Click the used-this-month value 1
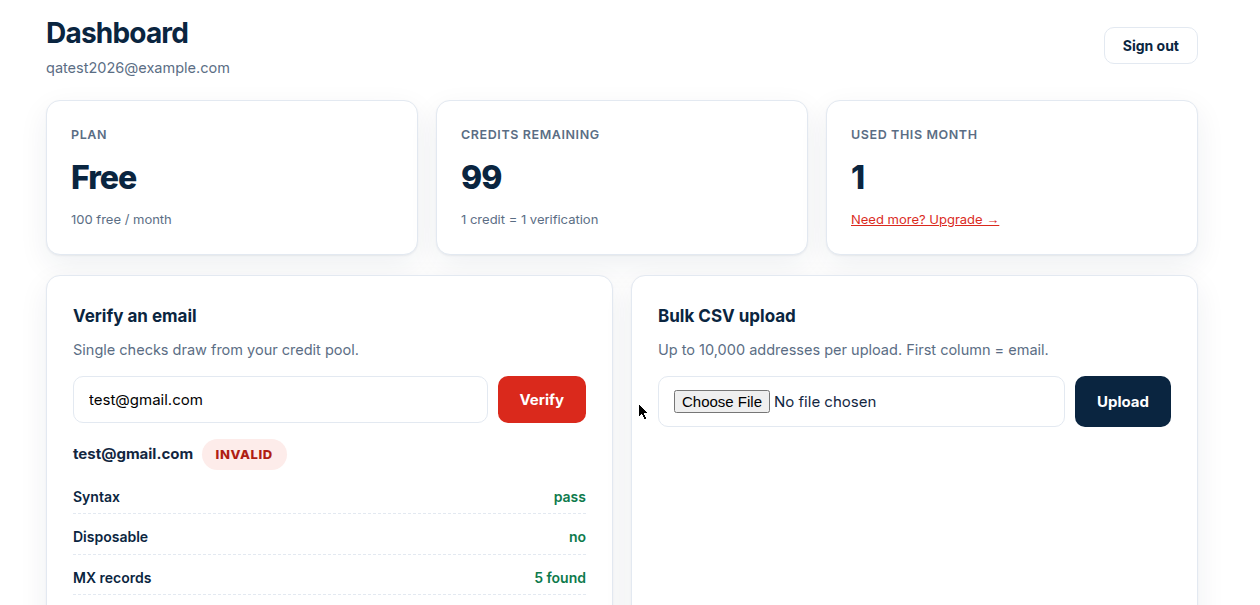The height and width of the screenshot is (605, 1260). [858, 178]
